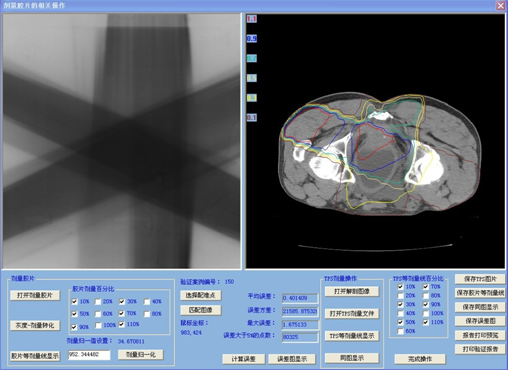508x370 pixels.
Task: Click the 计算误差 button
Action: [244, 359]
